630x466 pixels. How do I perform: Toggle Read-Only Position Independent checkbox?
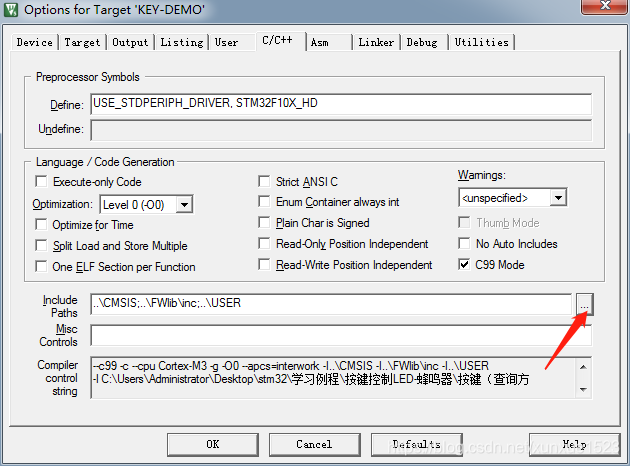tap(264, 243)
